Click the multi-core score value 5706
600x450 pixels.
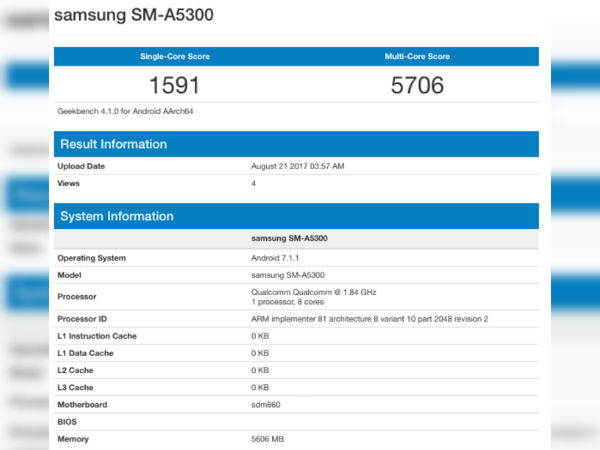coord(417,85)
